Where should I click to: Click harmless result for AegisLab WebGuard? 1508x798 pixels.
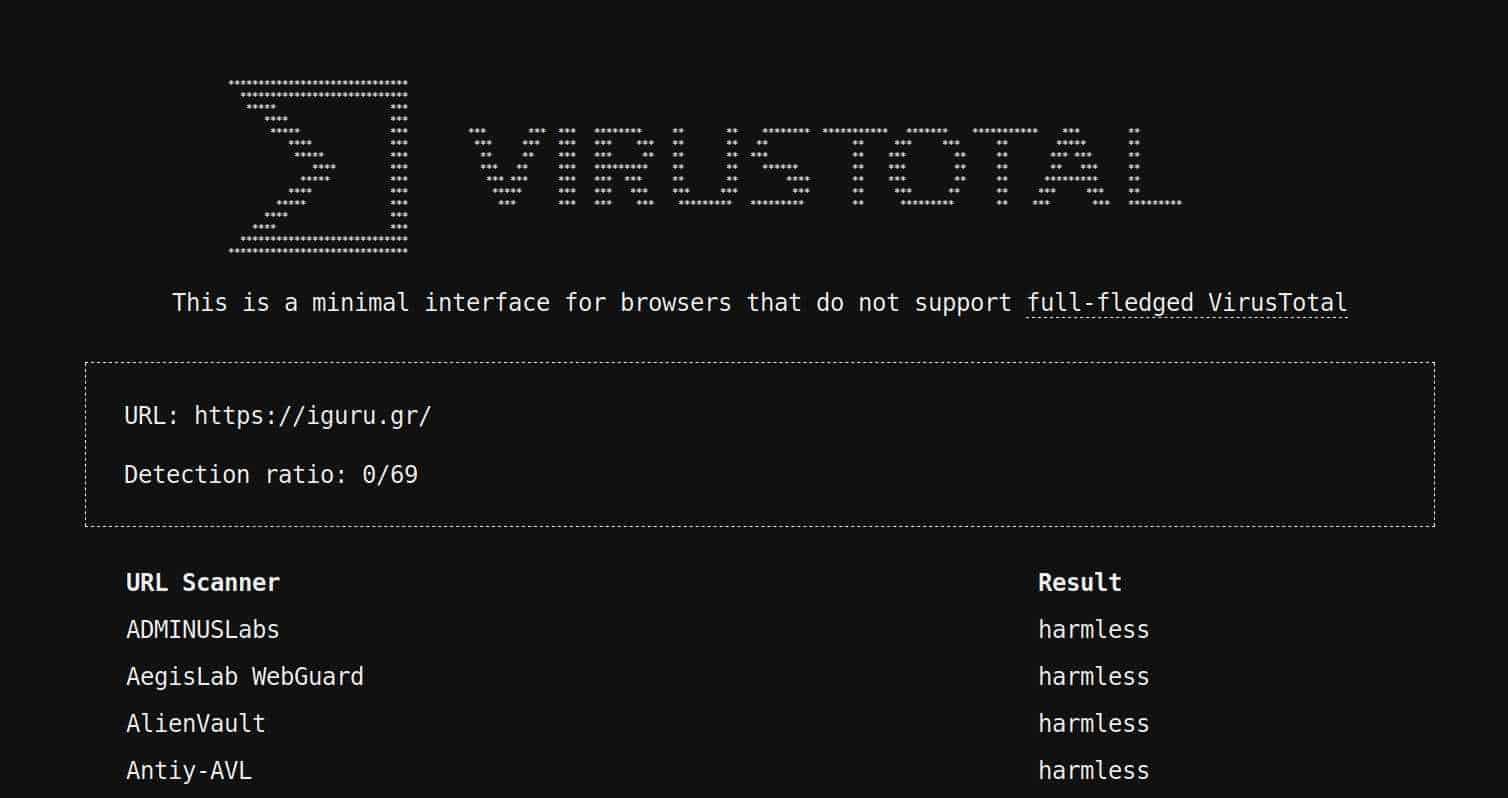point(1094,676)
